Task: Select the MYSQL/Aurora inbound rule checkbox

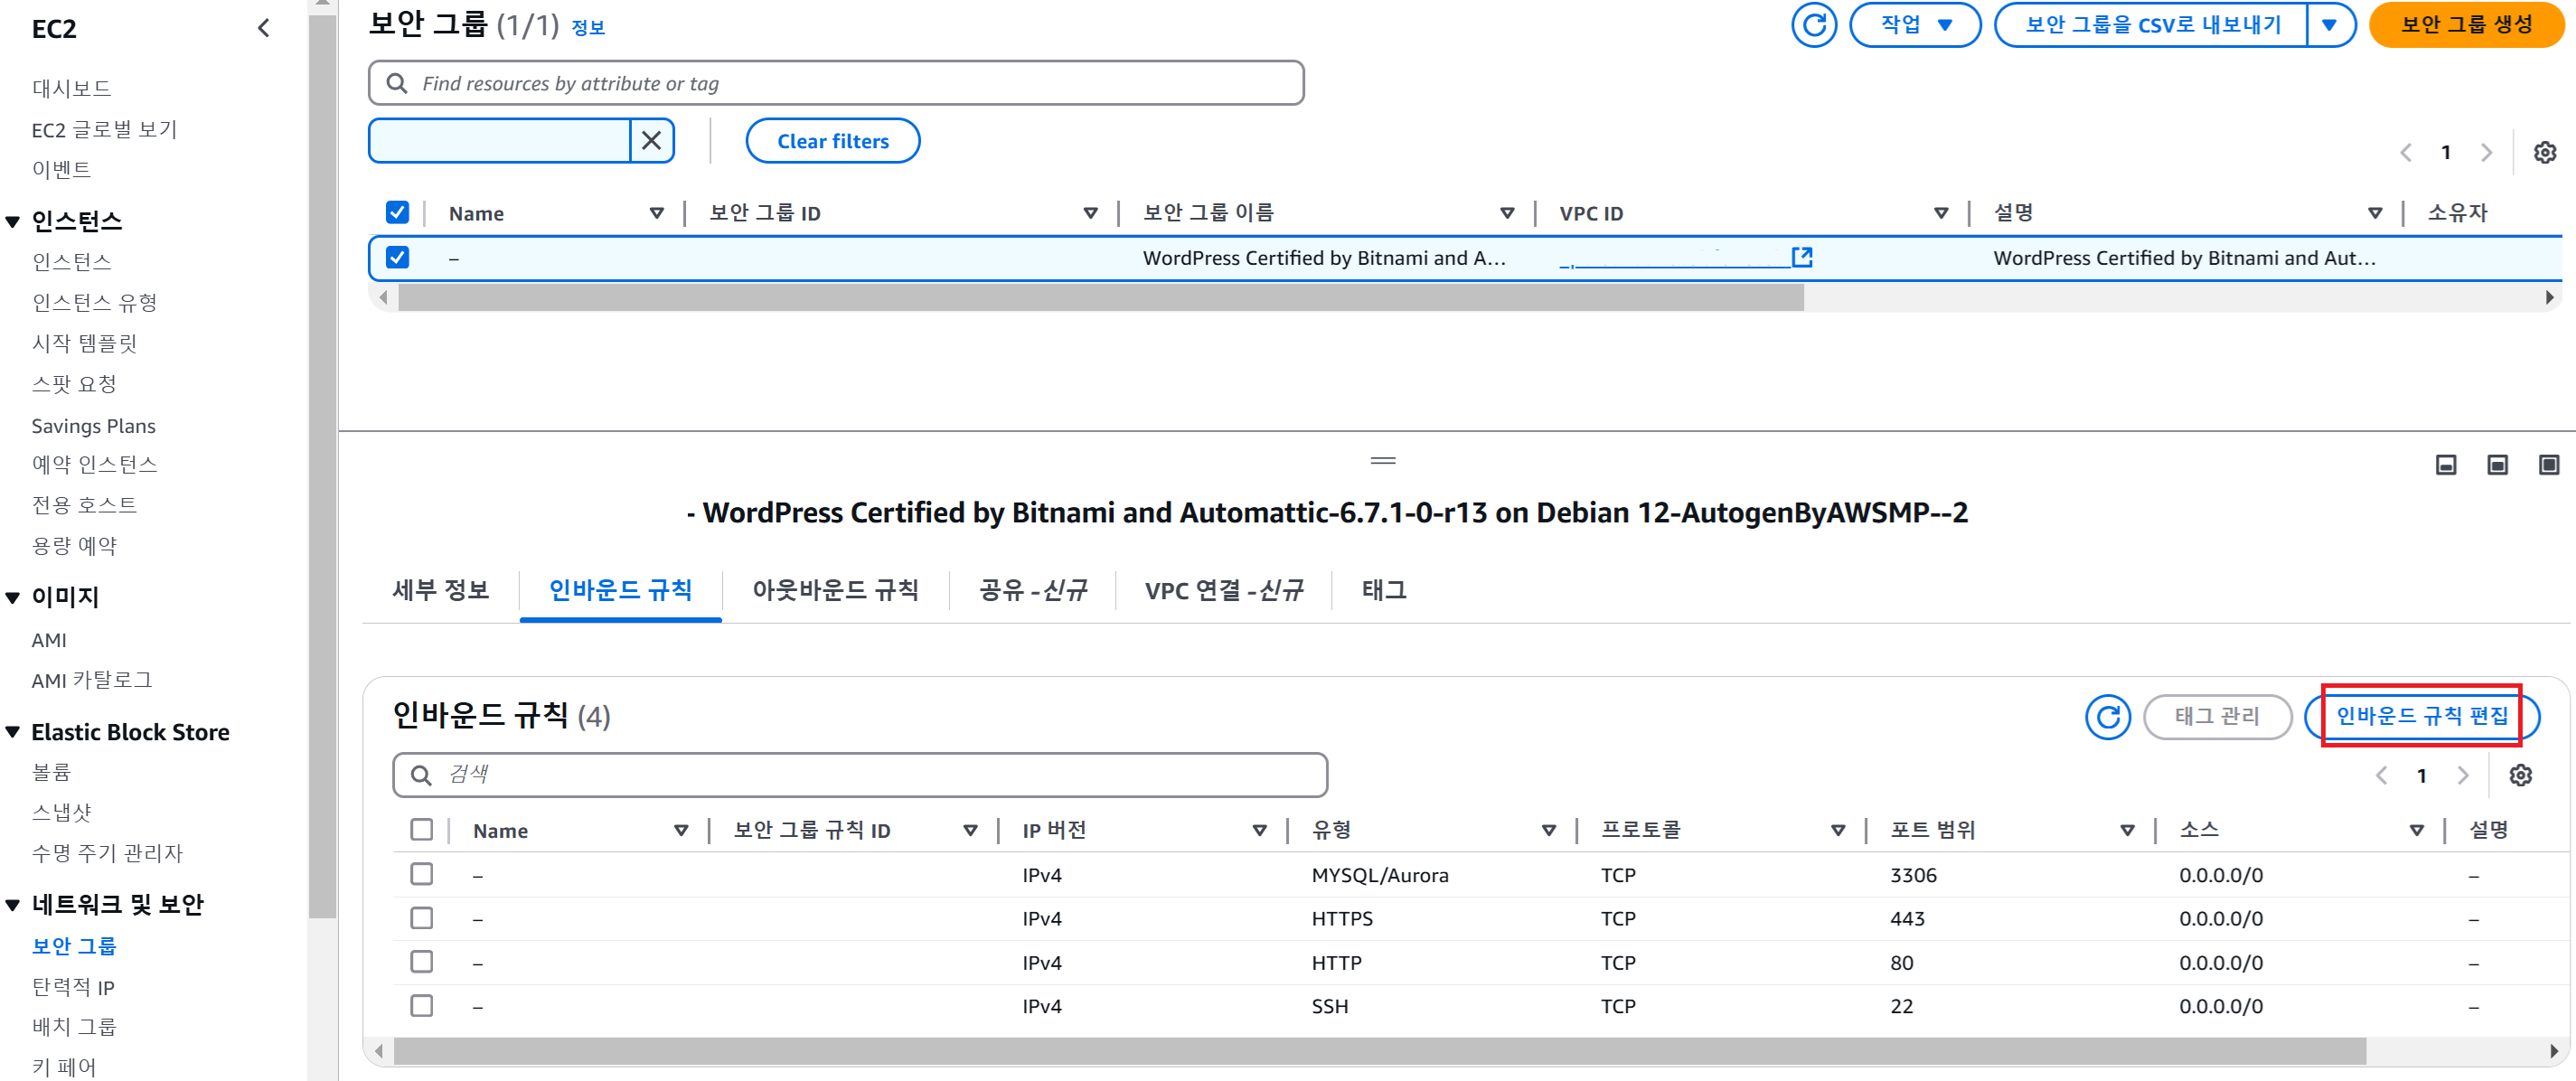Action: click(422, 874)
